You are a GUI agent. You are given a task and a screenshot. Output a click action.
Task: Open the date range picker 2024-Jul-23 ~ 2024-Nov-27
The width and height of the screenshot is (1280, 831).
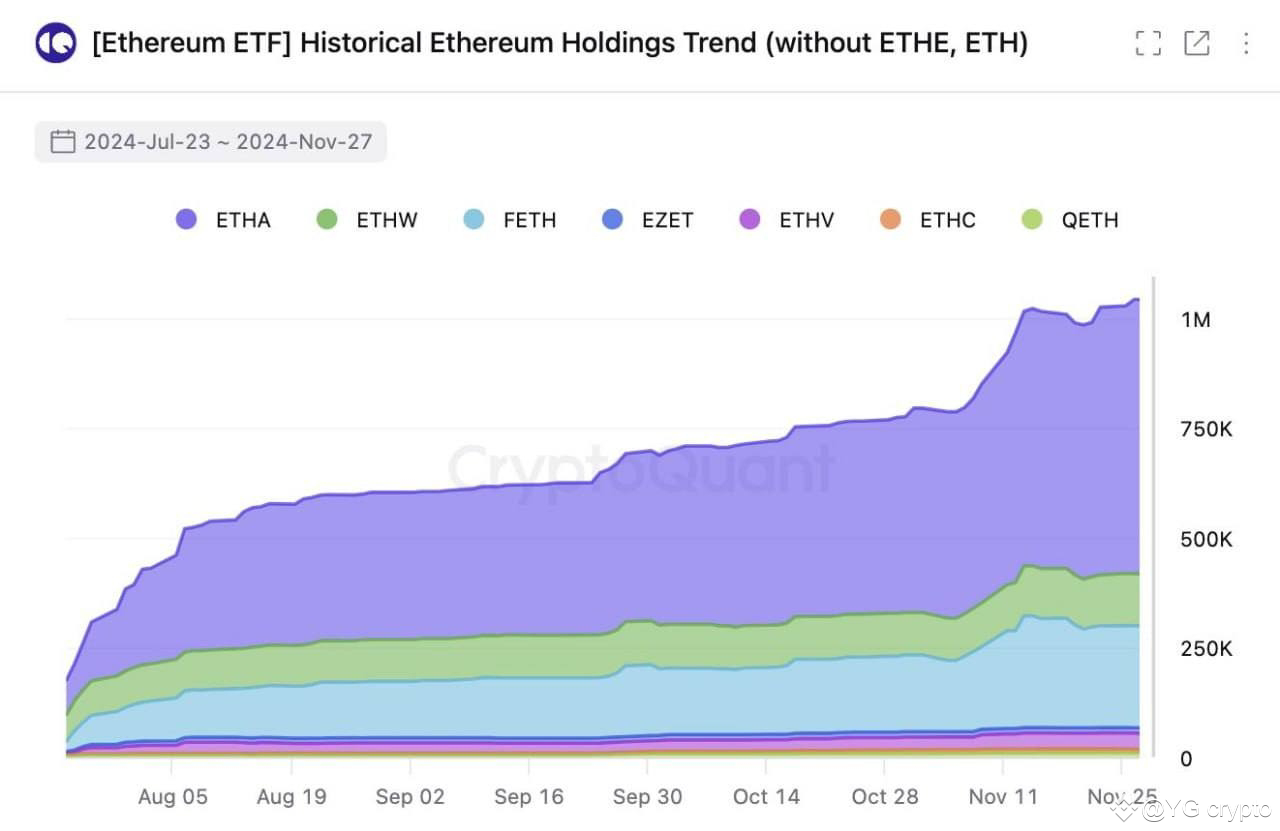[x=210, y=141]
